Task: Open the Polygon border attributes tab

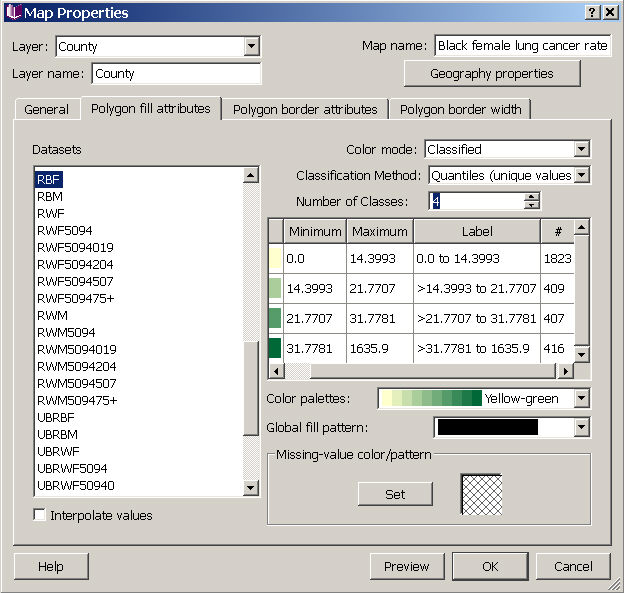Action: point(305,109)
